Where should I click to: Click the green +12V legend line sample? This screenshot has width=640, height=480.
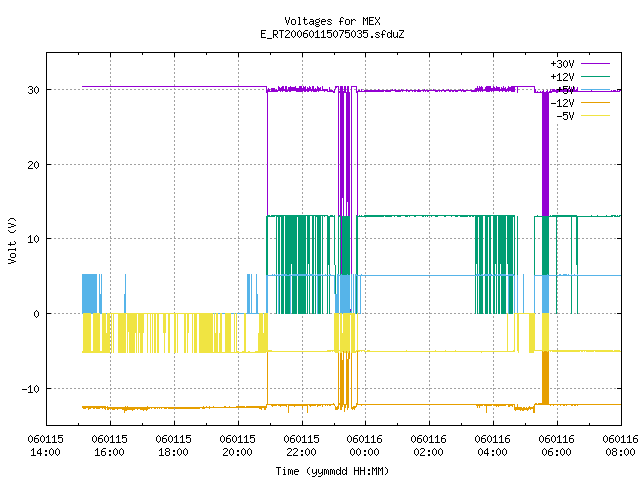[595, 76]
